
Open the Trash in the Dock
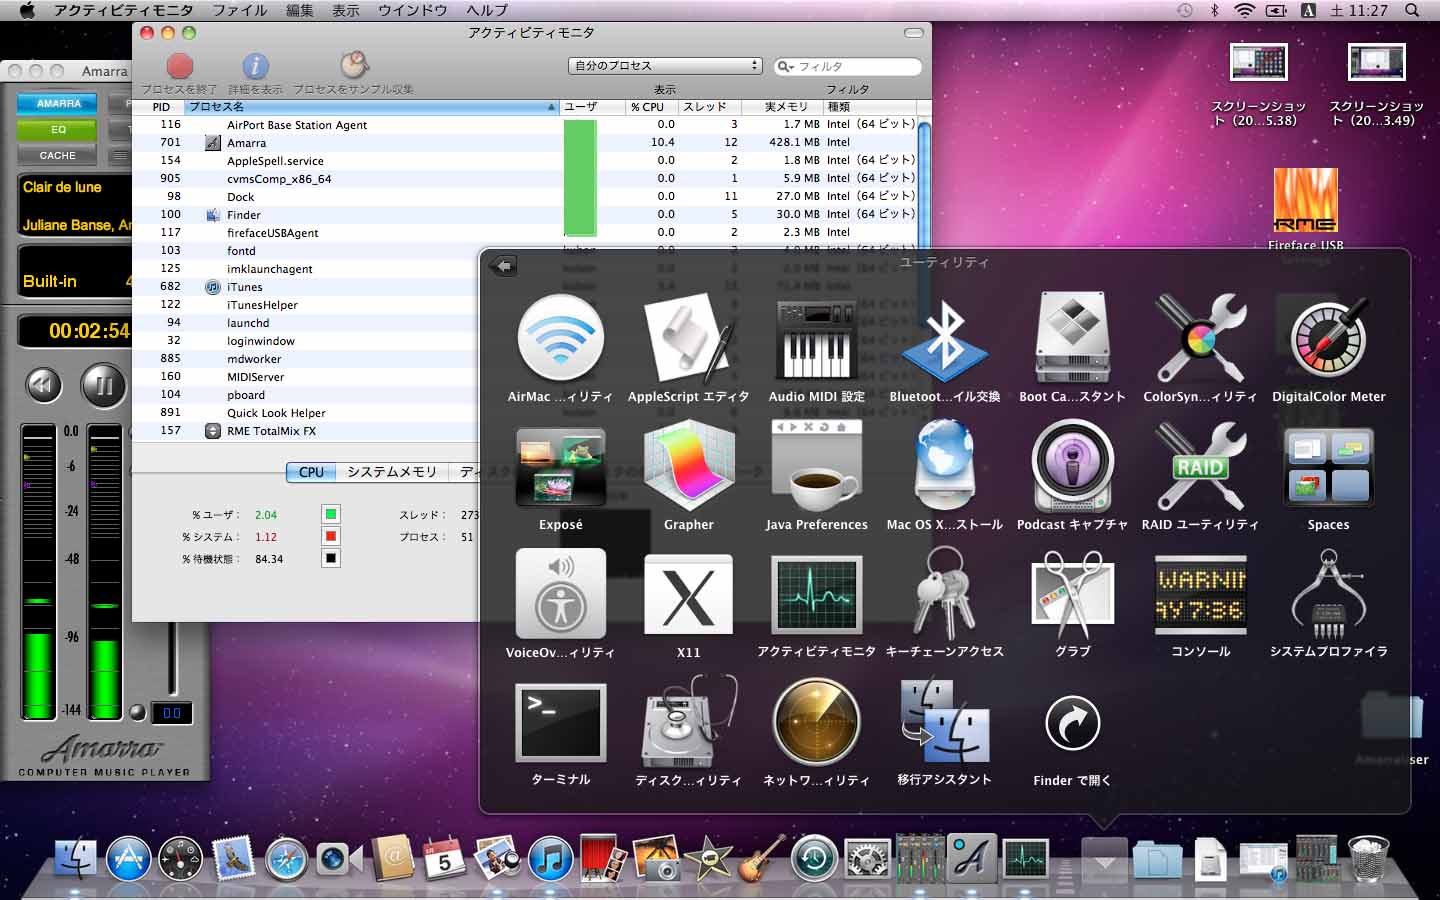pos(1368,858)
